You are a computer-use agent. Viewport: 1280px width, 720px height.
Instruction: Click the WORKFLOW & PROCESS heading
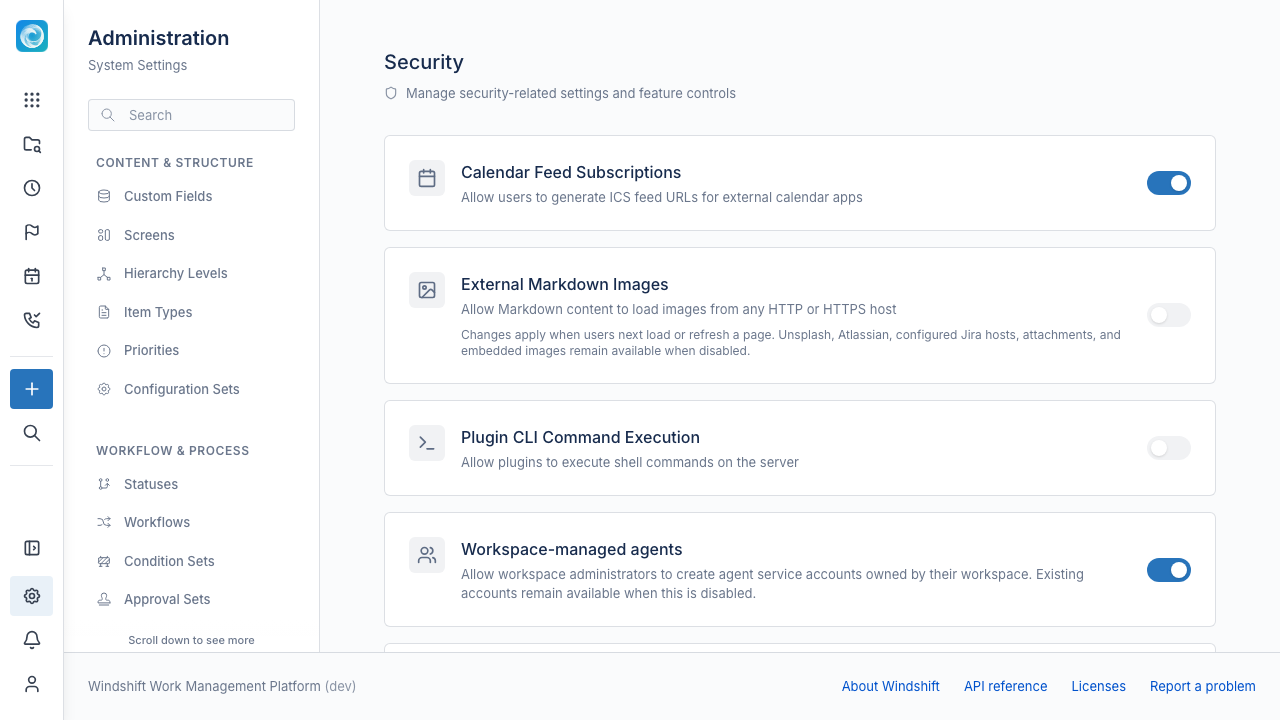(x=173, y=451)
